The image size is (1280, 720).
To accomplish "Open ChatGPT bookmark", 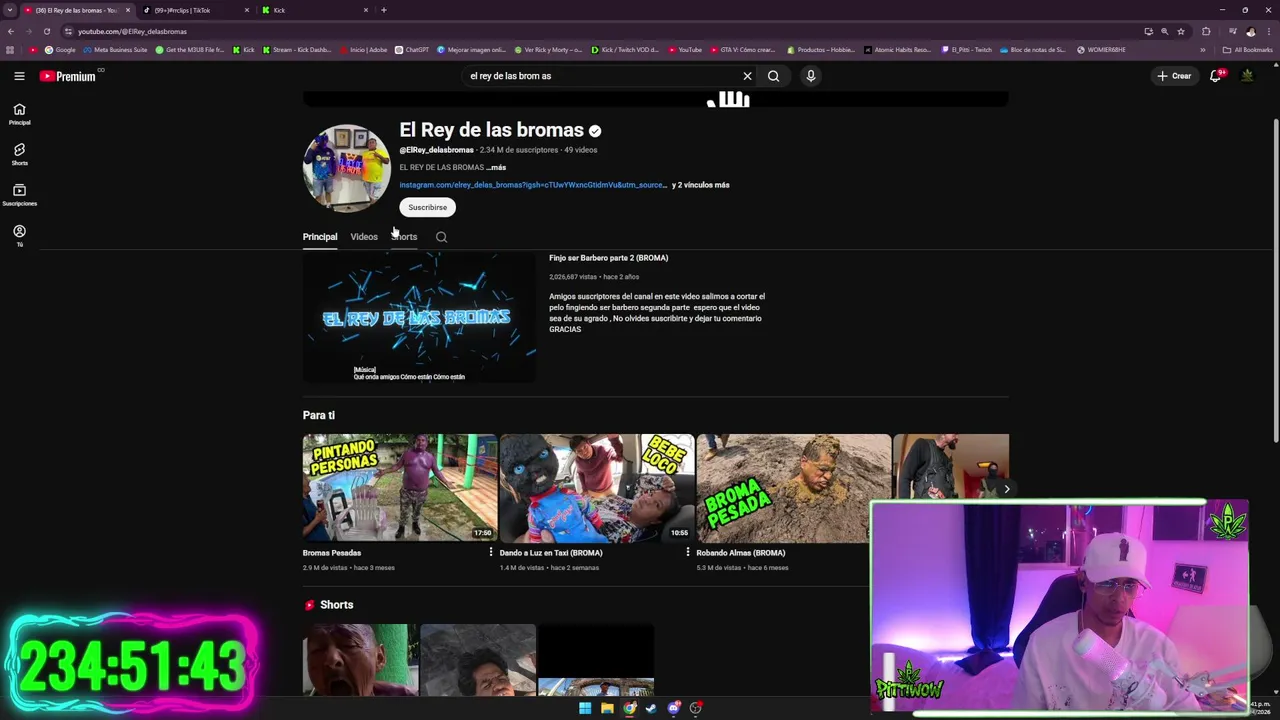I will (x=412, y=50).
